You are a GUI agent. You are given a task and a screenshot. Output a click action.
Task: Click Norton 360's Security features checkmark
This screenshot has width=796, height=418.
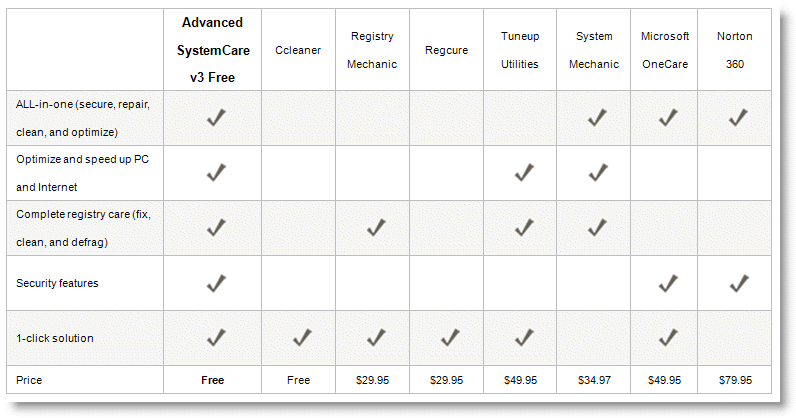[x=739, y=283]
